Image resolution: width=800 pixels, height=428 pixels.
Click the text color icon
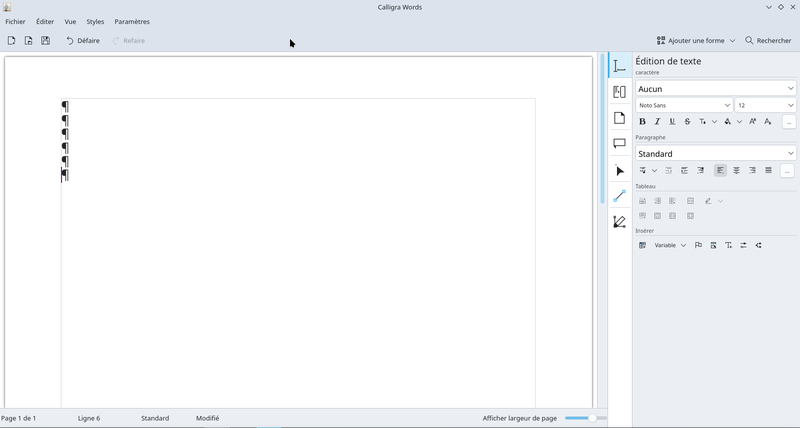(703, 121)
